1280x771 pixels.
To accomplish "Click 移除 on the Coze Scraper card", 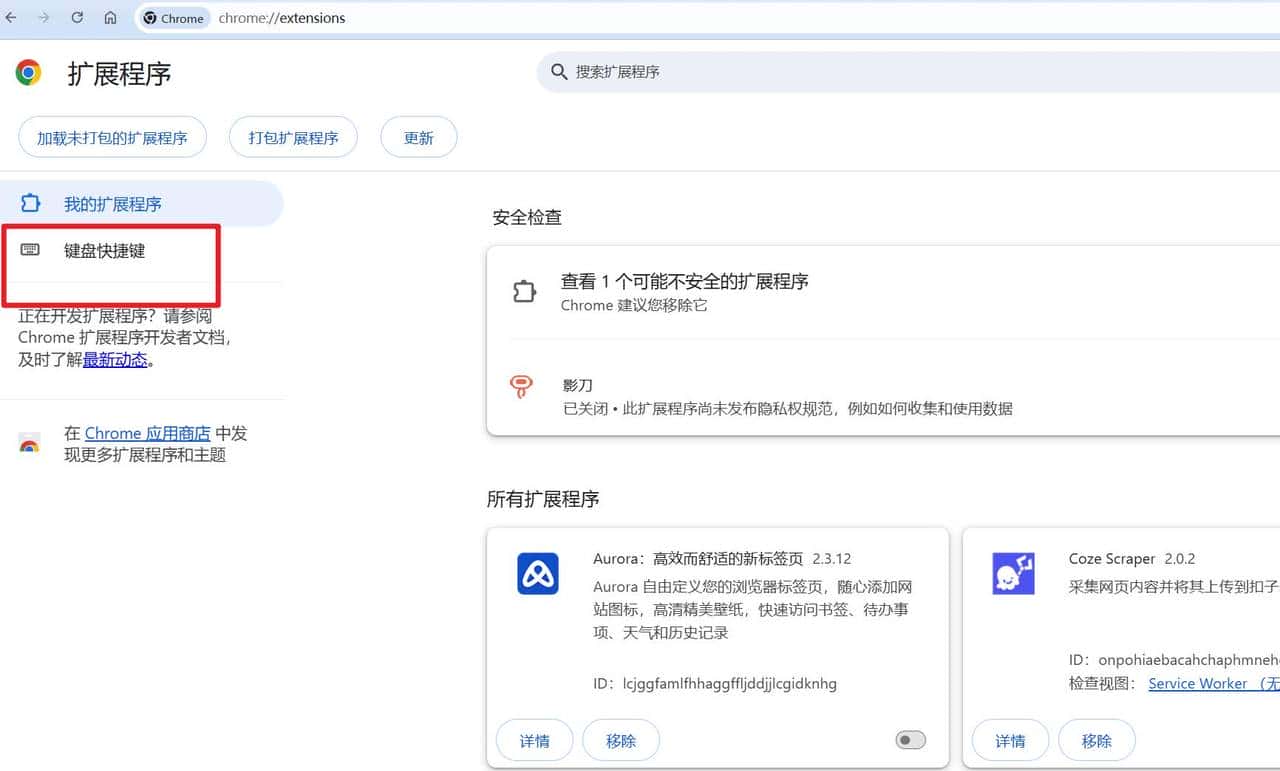I will pyautogui.click(x=1096, y=740).
